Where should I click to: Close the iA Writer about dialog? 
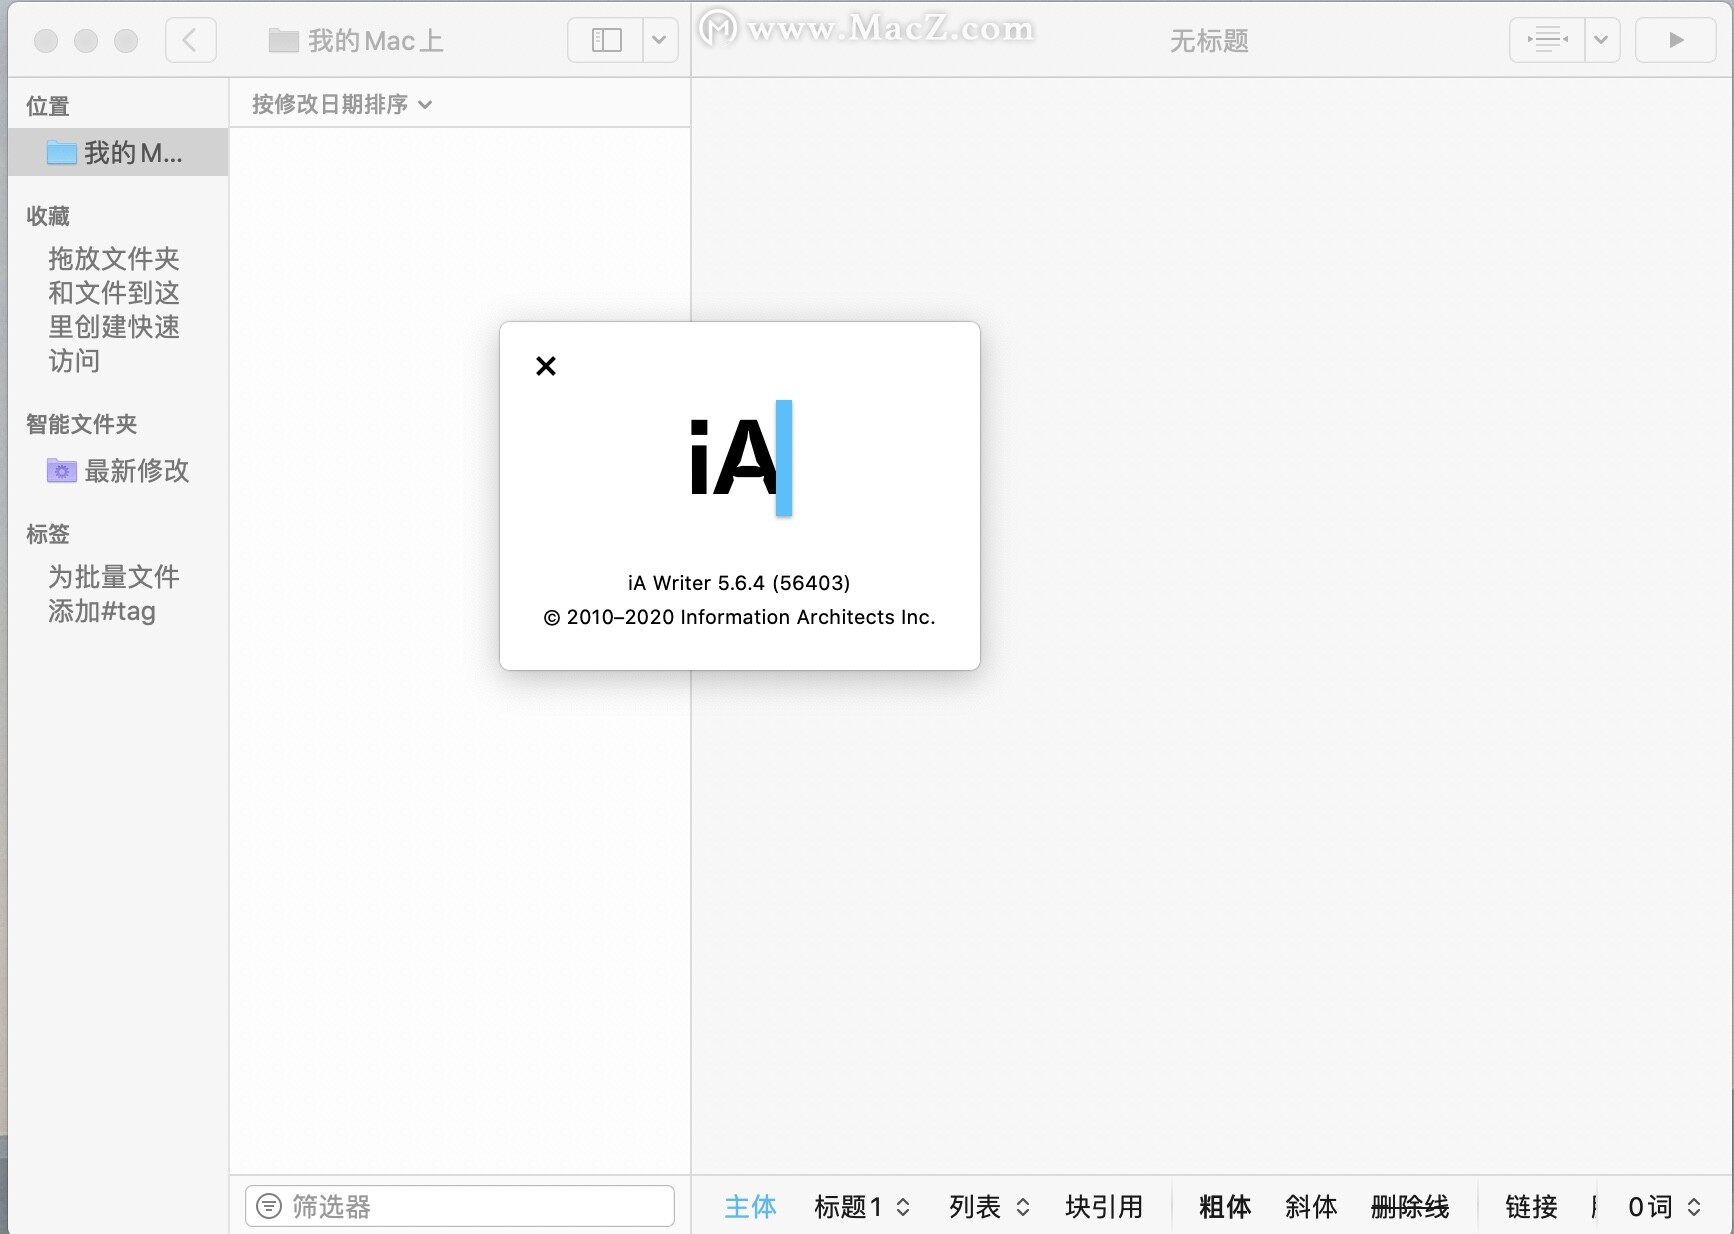[x=545, y=366]
